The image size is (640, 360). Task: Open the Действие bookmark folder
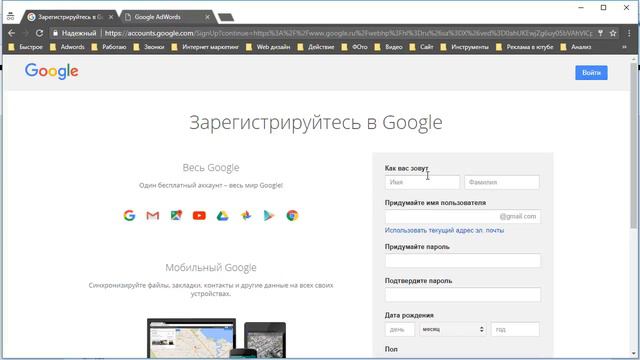click(x=316, y=47)
